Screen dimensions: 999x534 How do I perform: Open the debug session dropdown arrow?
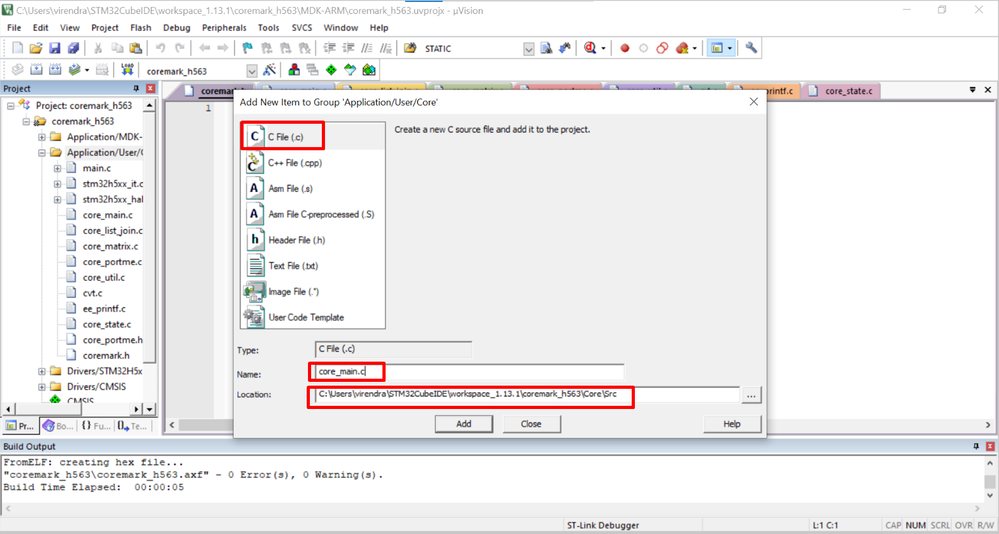tap(603, 48)
